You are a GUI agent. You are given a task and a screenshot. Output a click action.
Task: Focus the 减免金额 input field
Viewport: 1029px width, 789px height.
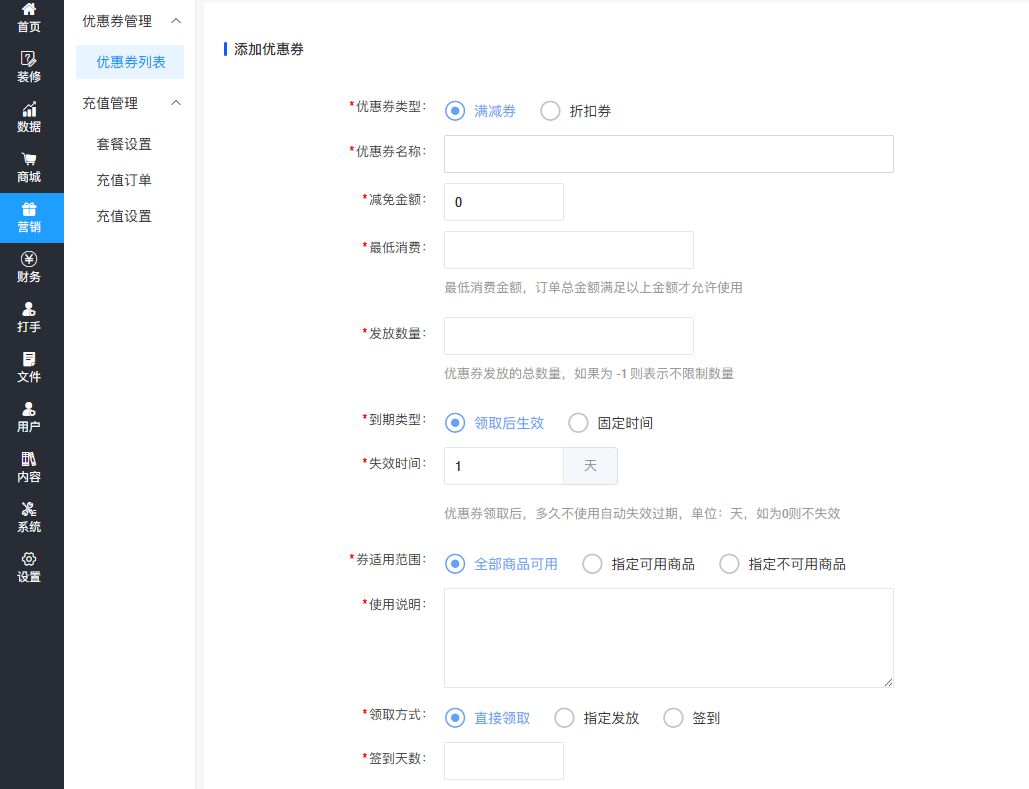pos(503,202)
